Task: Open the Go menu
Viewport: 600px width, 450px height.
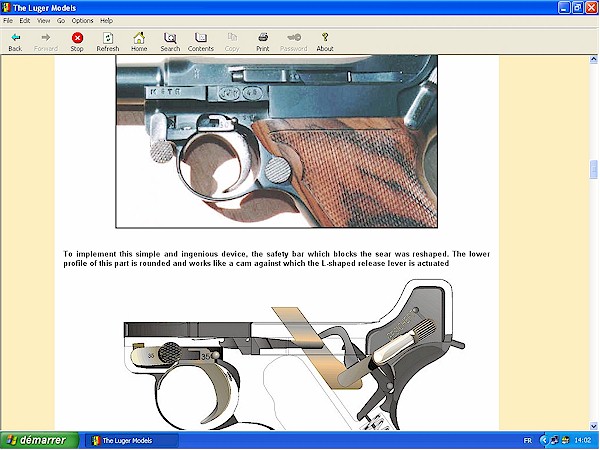Action: 61,21
